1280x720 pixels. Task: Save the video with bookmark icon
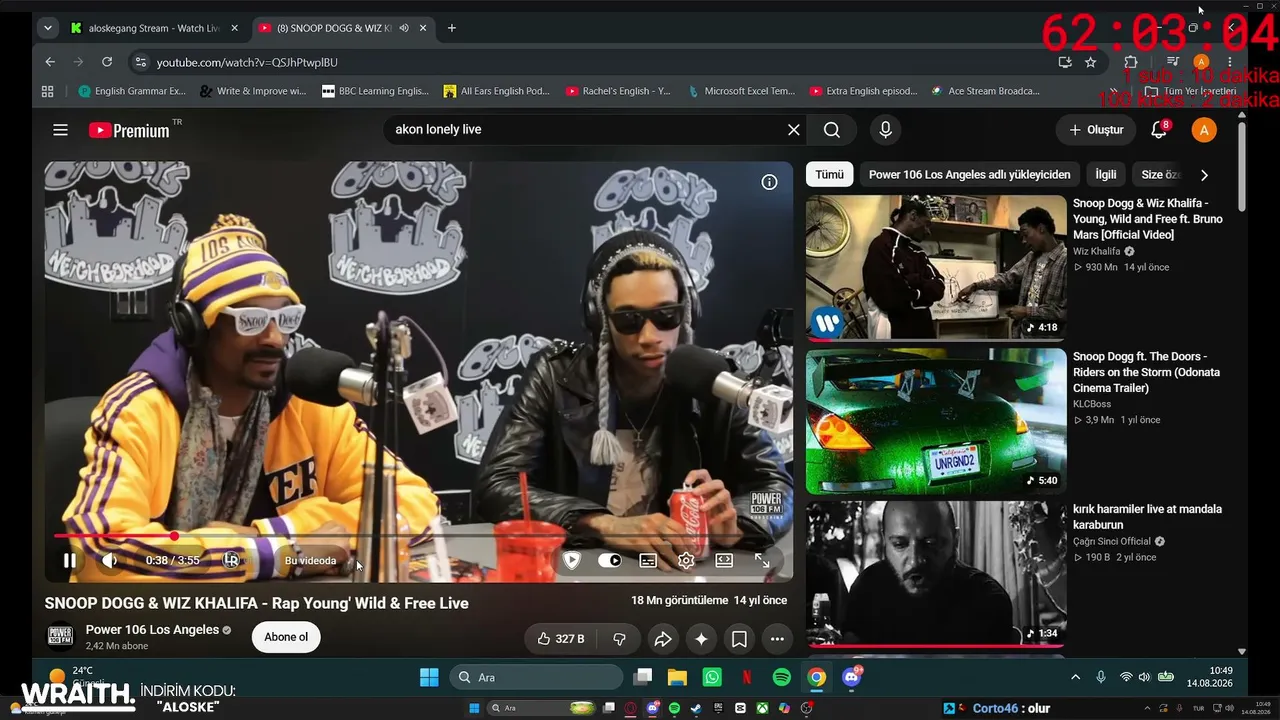(x=739, y=638)
